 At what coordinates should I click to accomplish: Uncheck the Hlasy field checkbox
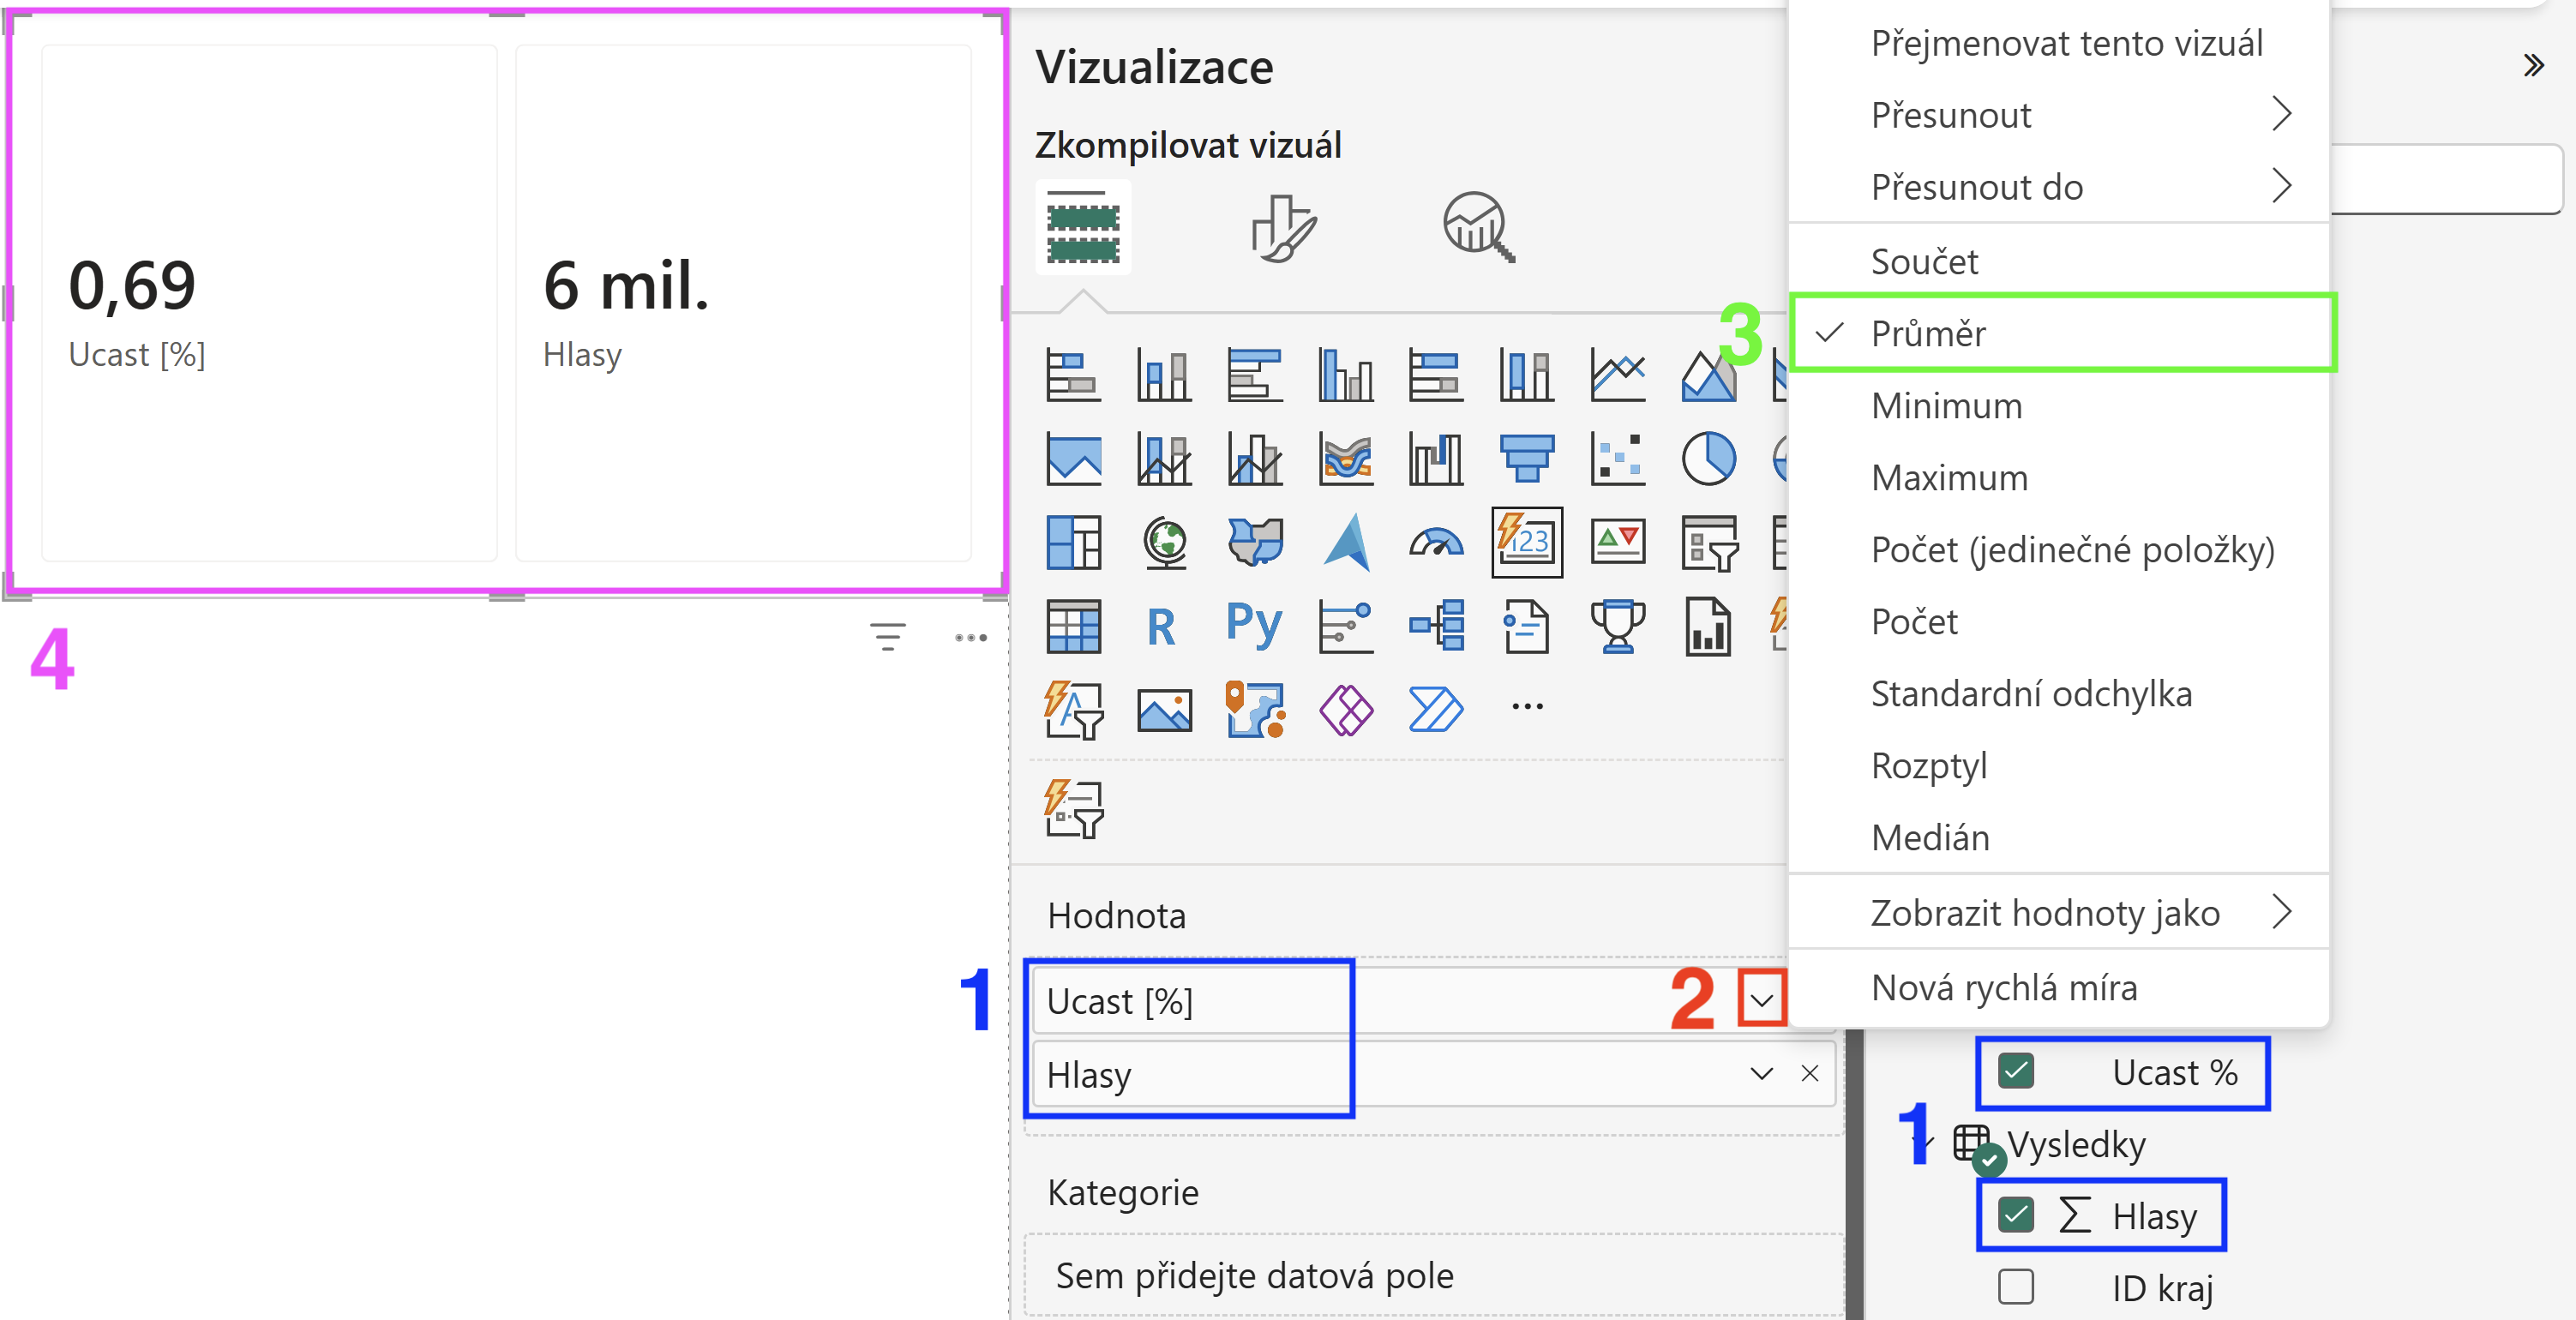pos(2015,1215)
